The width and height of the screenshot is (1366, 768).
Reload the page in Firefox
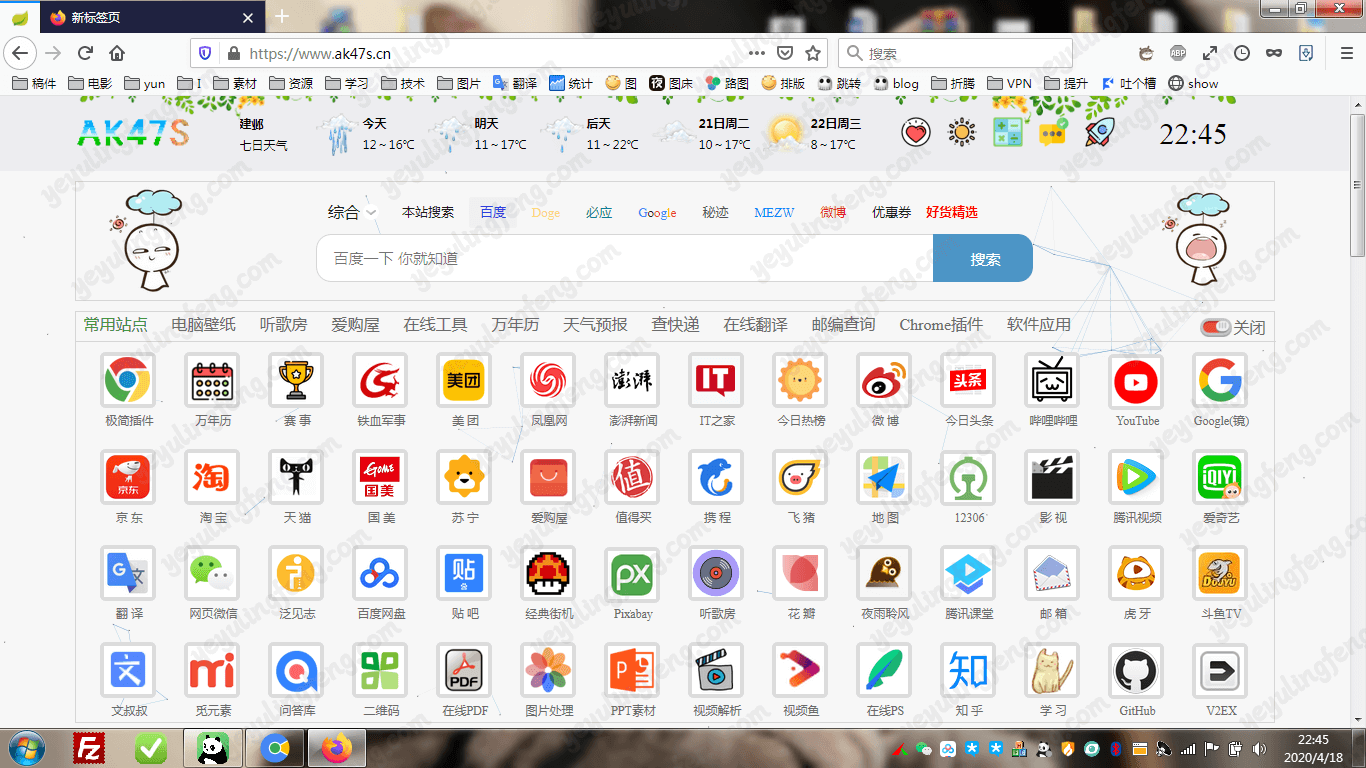tap(85, 53)
